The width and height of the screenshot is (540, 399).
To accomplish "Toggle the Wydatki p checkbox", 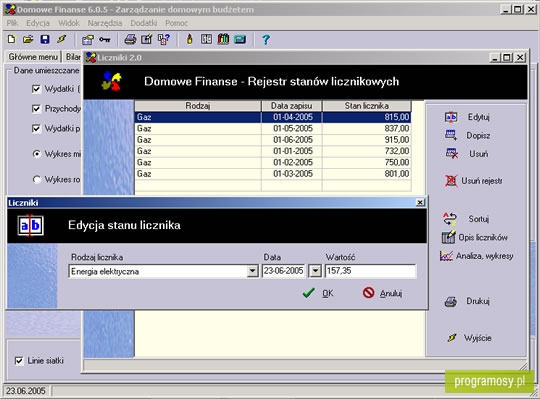I will pyautogui.click(x=36, y=129).
